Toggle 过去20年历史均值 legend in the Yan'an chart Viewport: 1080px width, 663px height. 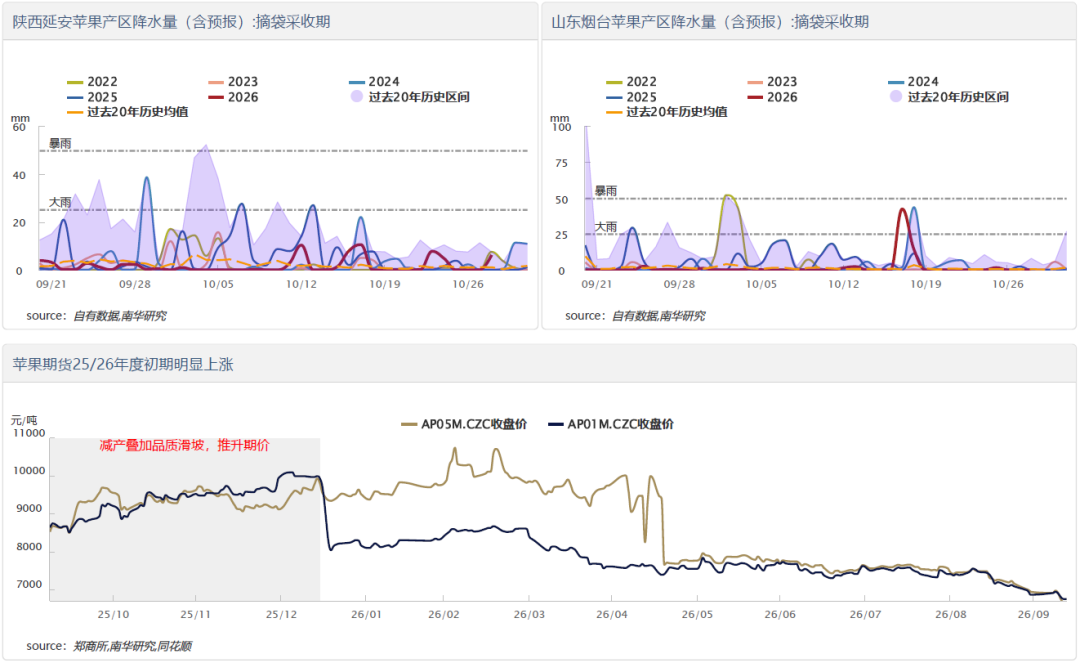[127, 112]
